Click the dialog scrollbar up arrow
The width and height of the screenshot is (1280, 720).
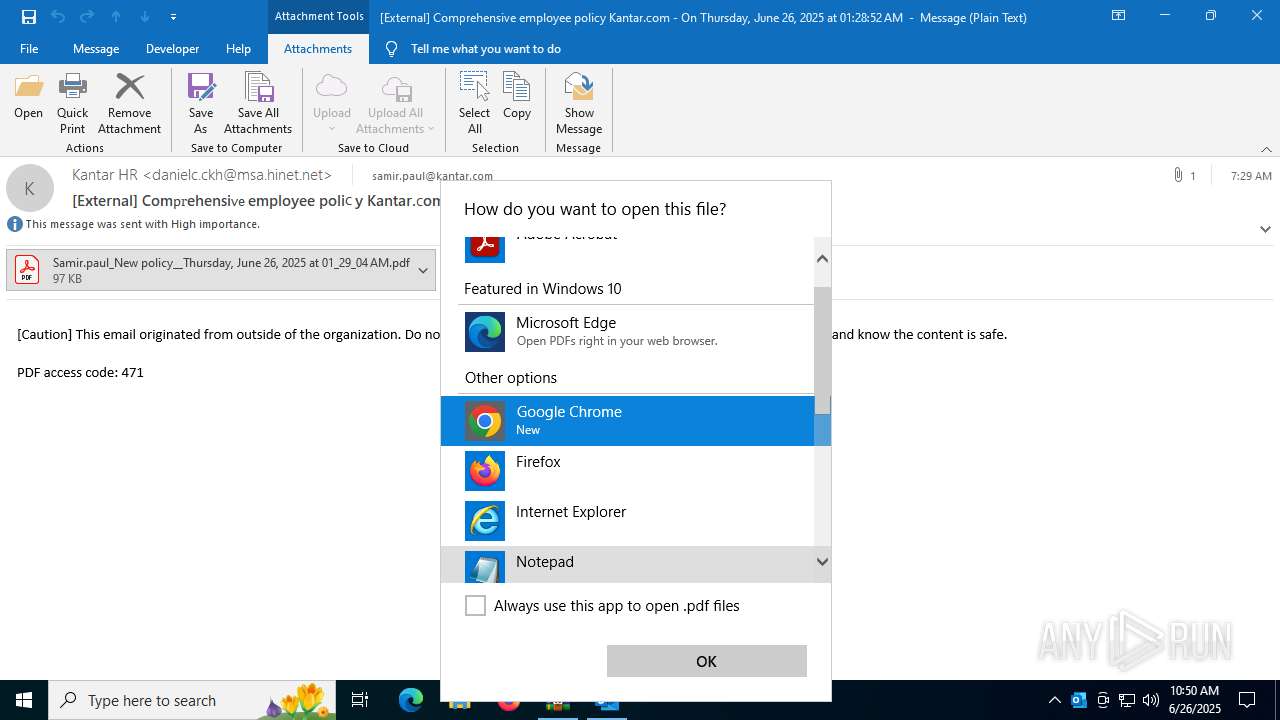pyautogui.click(x=822, y=258)
